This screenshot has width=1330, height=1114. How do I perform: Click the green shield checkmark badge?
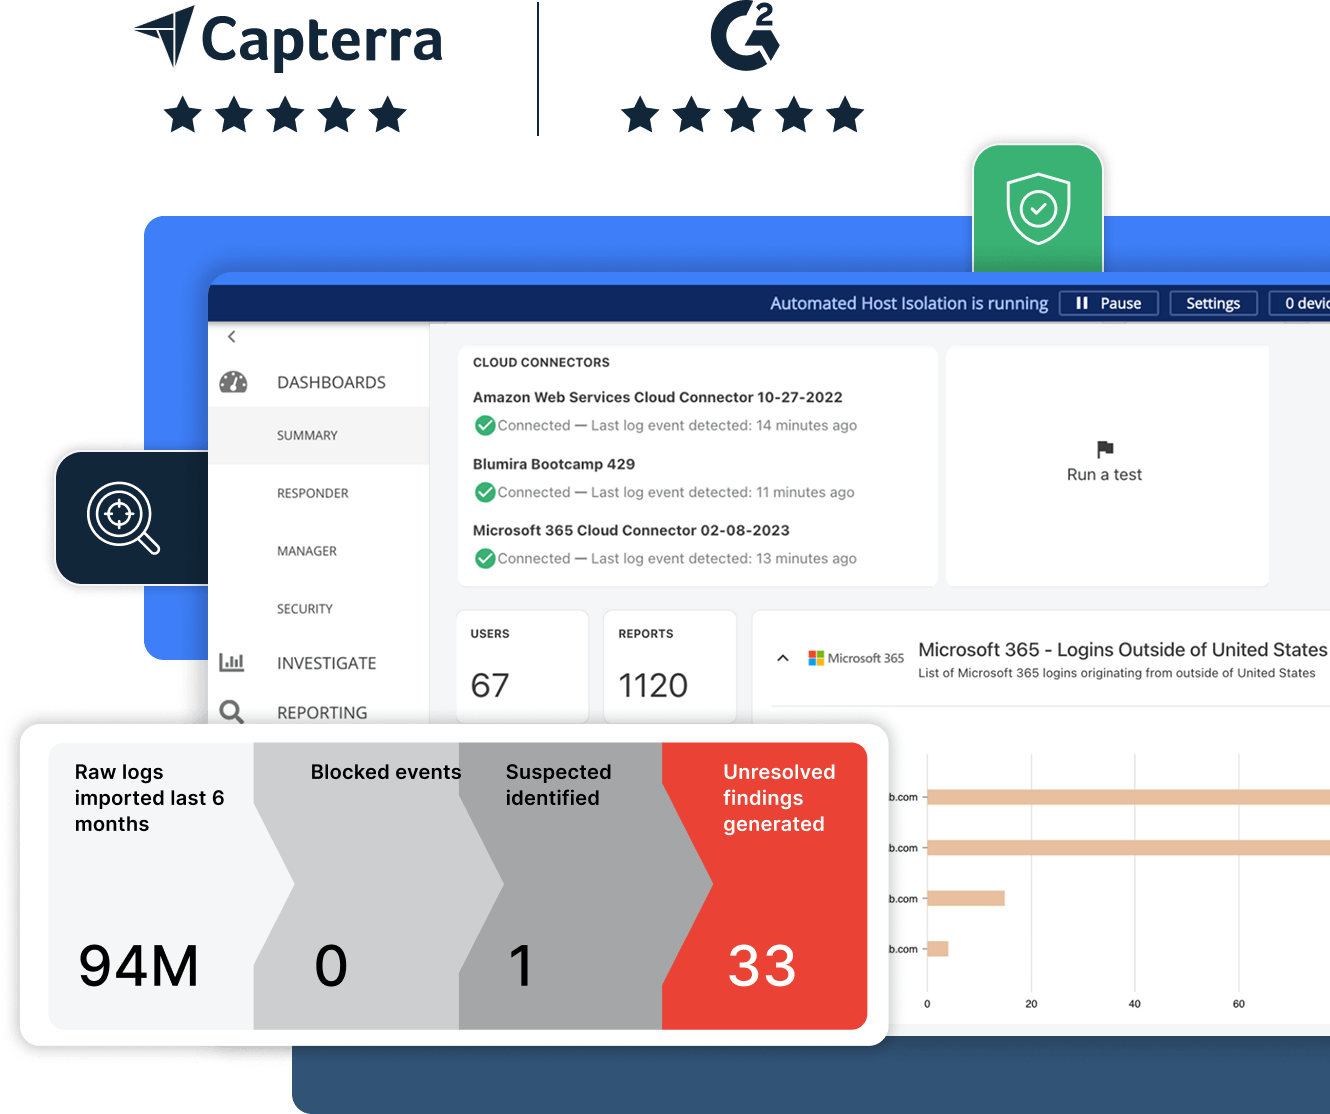[x=1037, y=207]
